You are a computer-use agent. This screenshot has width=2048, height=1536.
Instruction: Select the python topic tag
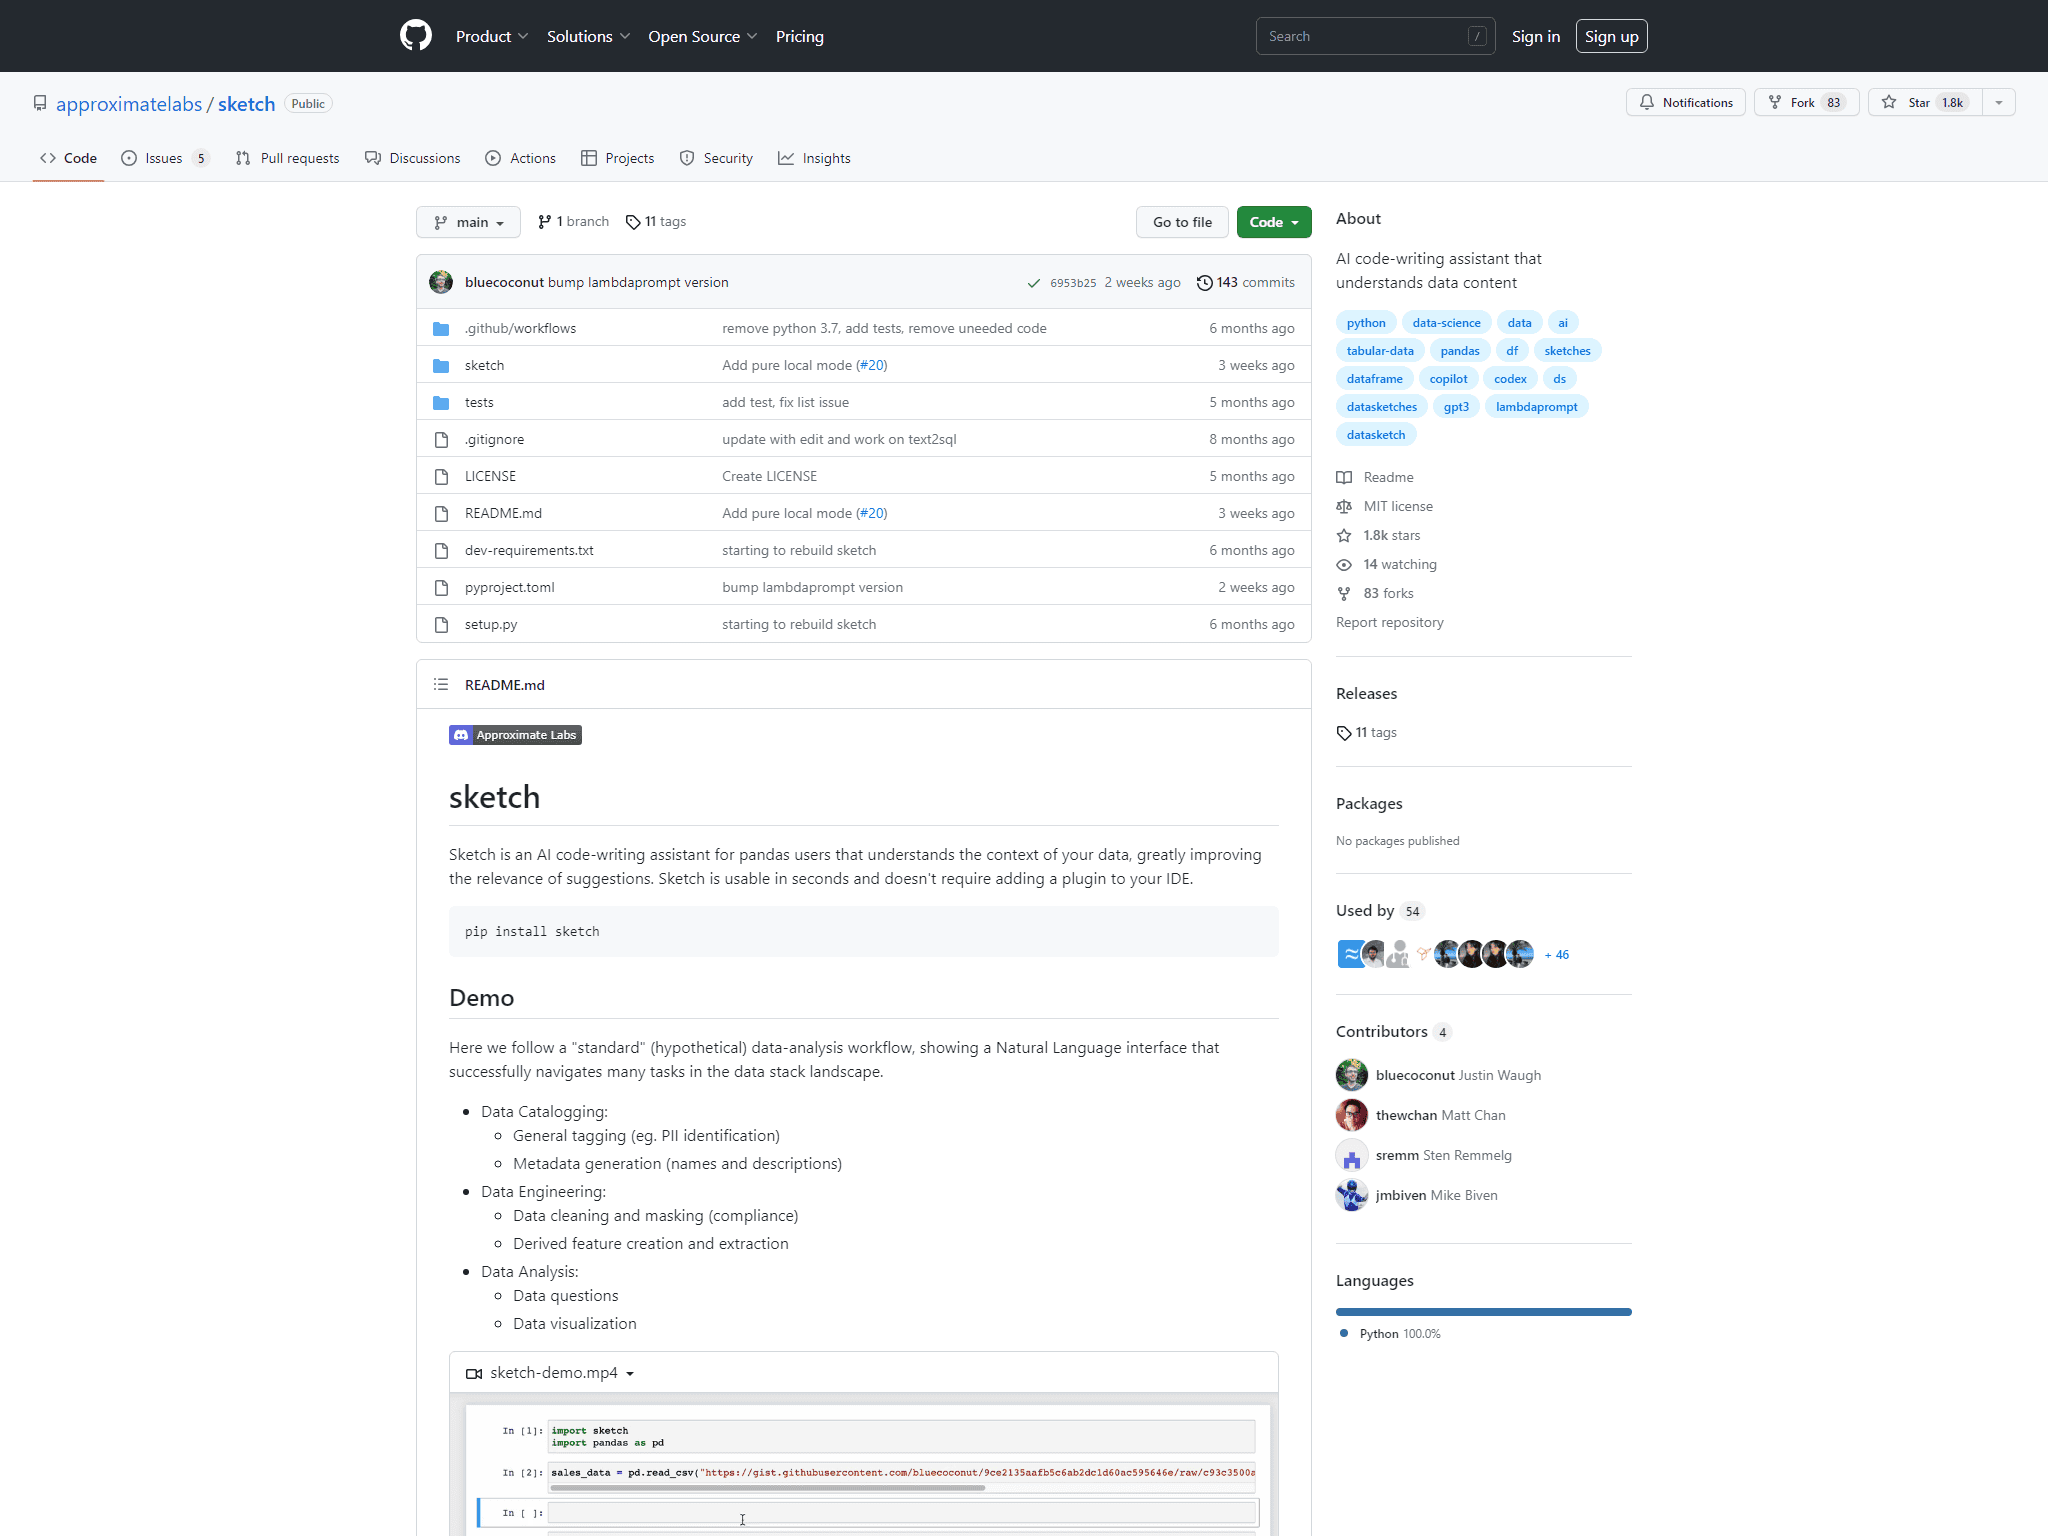(1366, 323)
